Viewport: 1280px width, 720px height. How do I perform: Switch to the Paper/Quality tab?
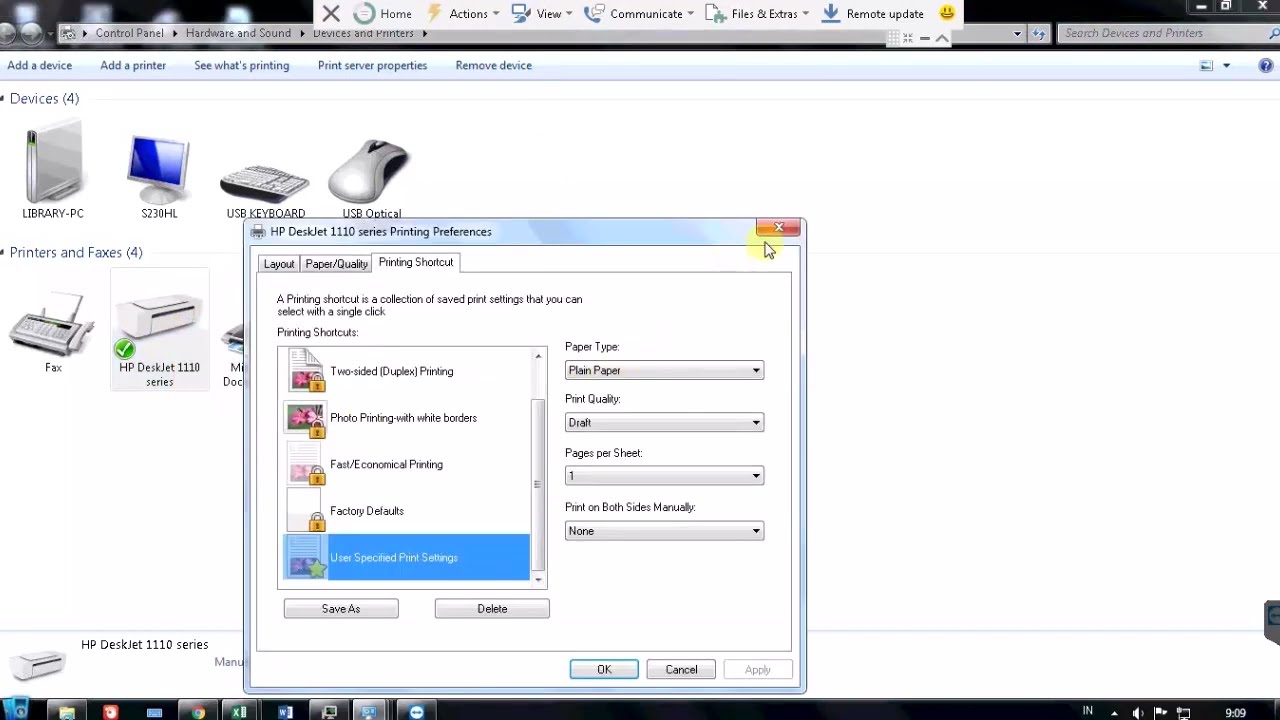[336, 264]
